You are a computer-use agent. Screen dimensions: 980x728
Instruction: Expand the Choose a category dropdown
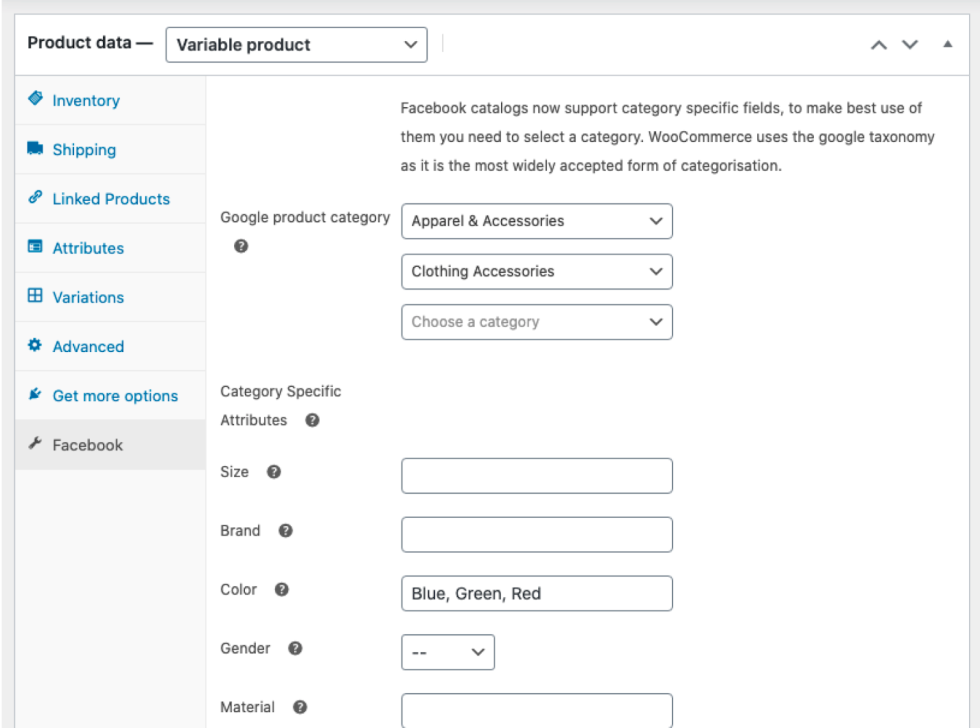tap(536, 322)
